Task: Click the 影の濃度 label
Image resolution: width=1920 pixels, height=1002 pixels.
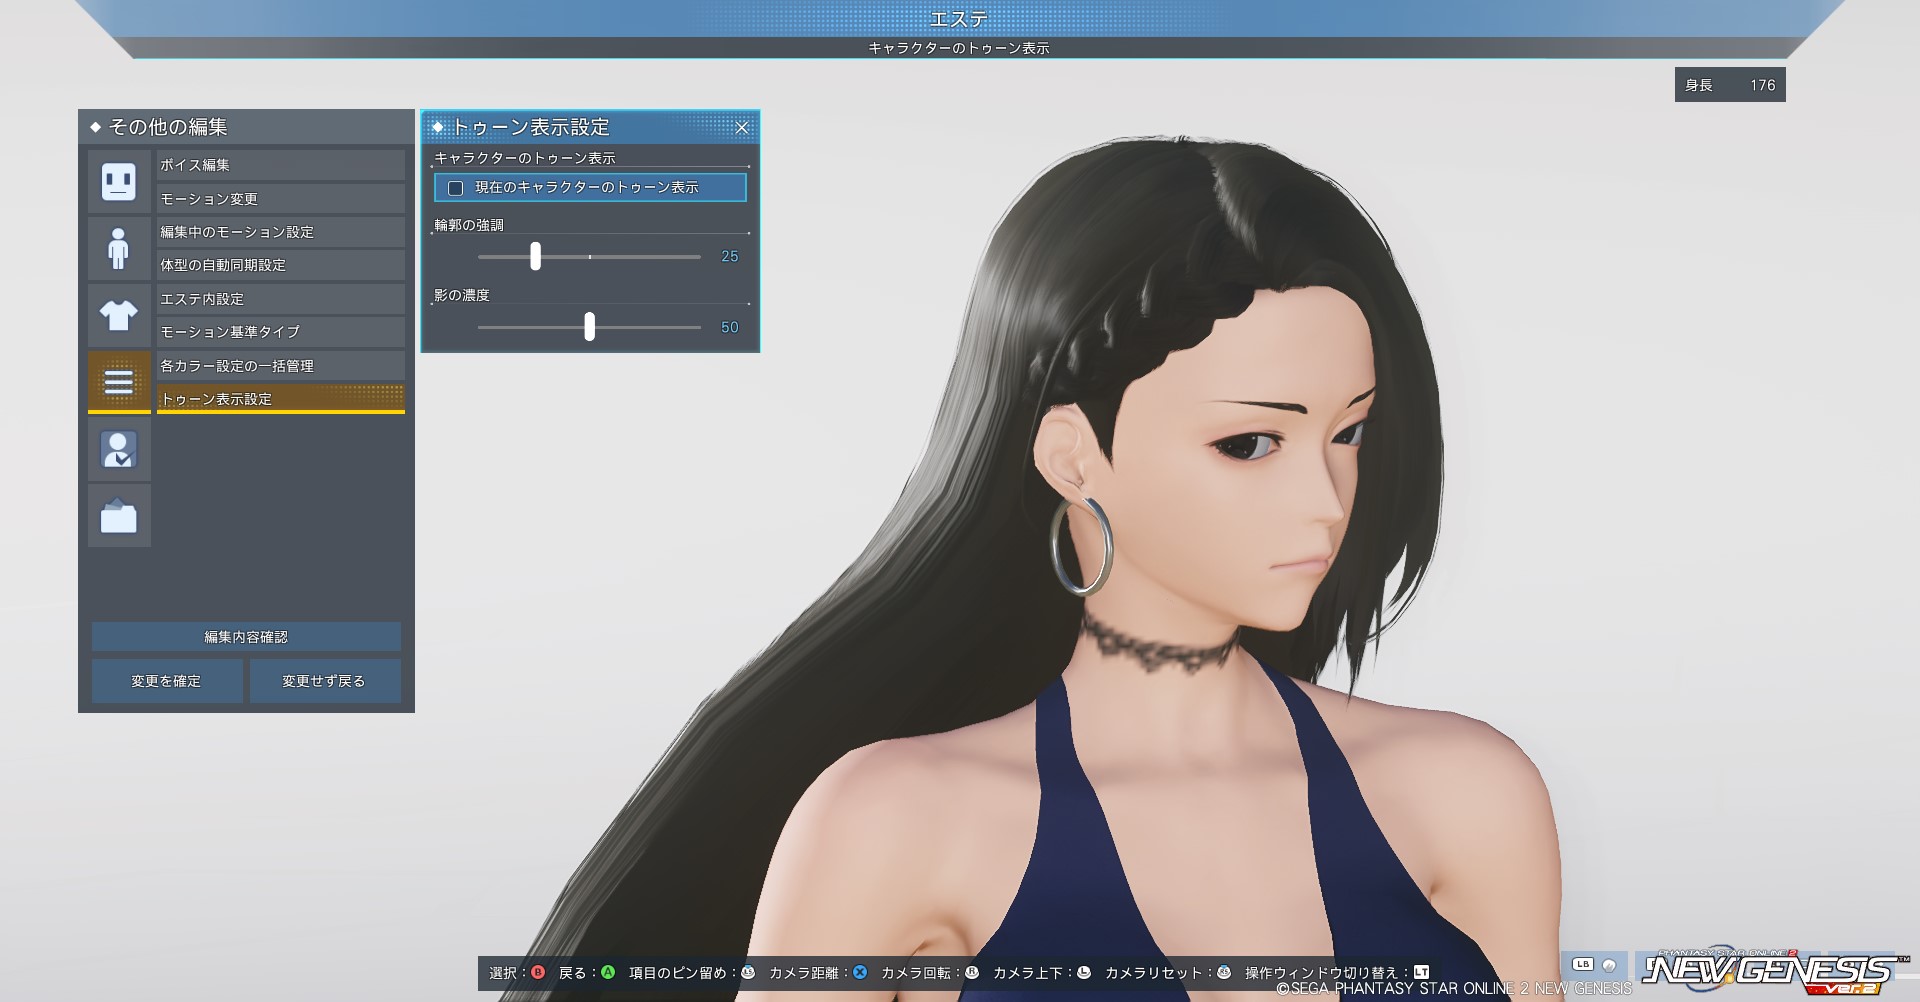Action: point(462,295)
